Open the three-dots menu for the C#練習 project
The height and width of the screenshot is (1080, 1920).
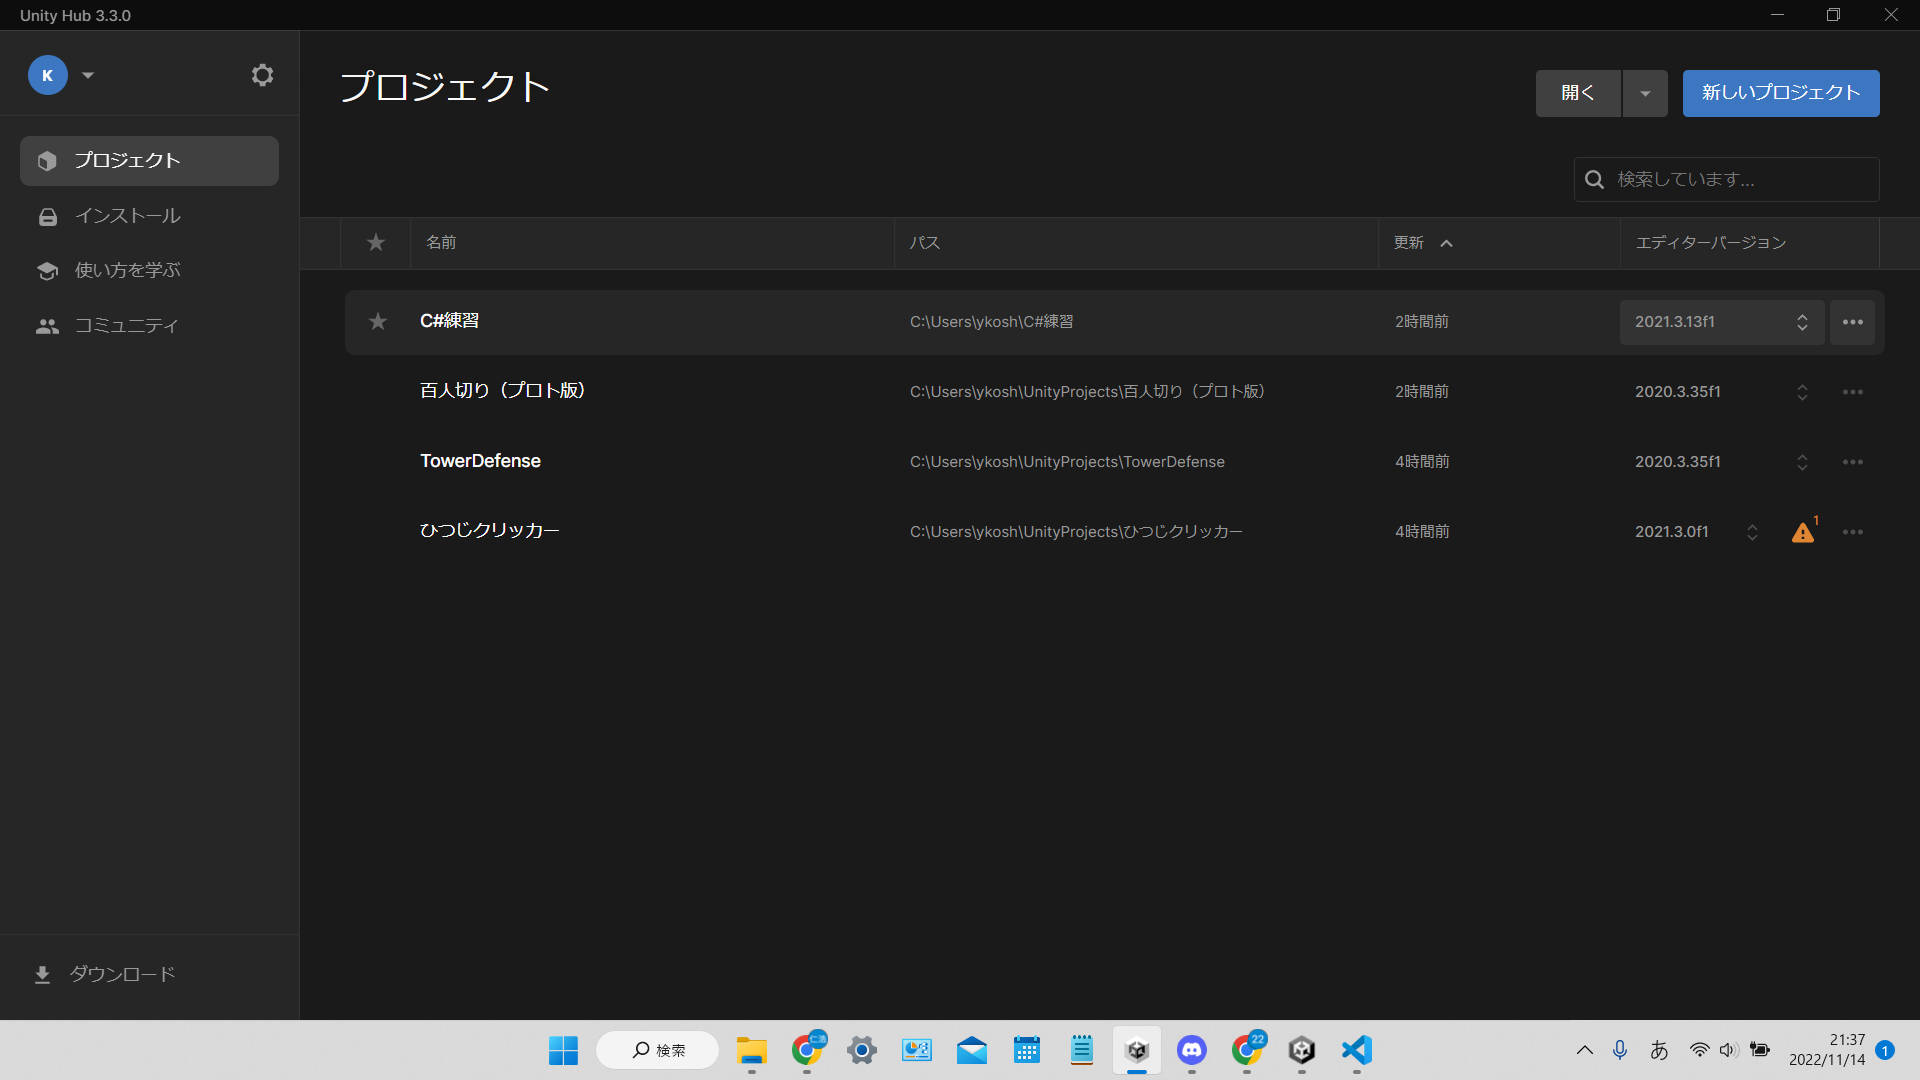pyautogui.click(x=1852, y=322)
